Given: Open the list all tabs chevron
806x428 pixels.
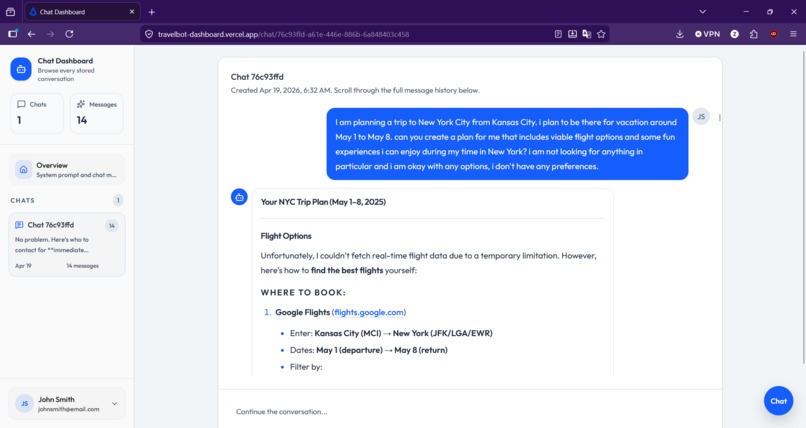Looking at the screenshot, I should [703, 12].
